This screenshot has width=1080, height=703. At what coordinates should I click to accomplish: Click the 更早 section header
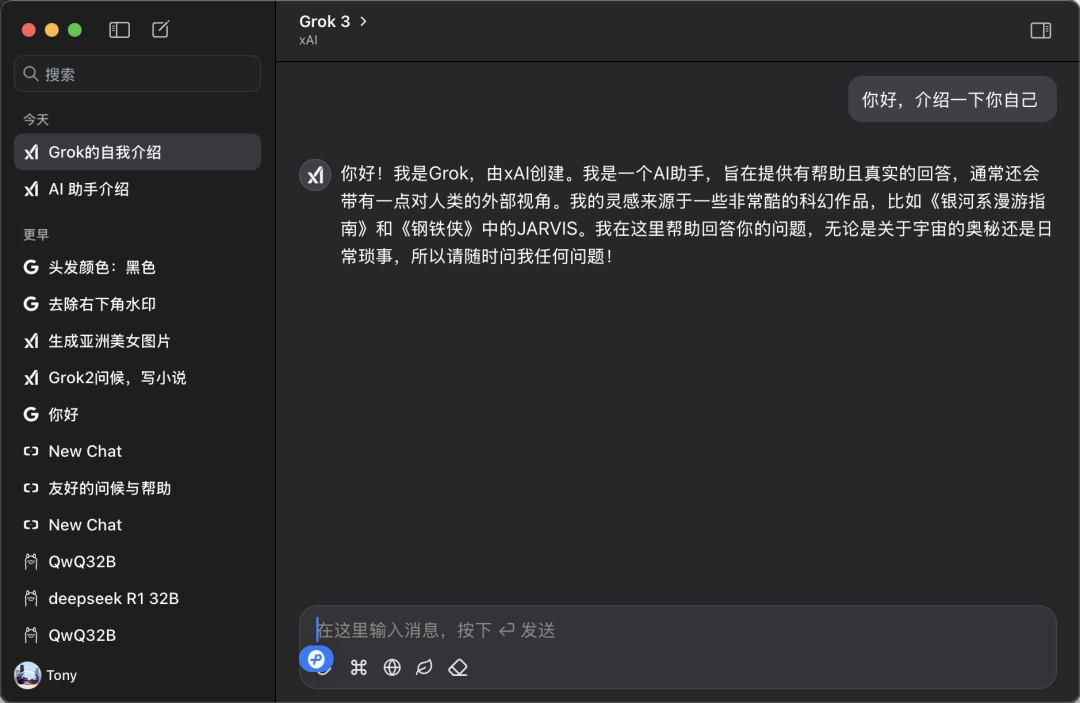[36, 235]
